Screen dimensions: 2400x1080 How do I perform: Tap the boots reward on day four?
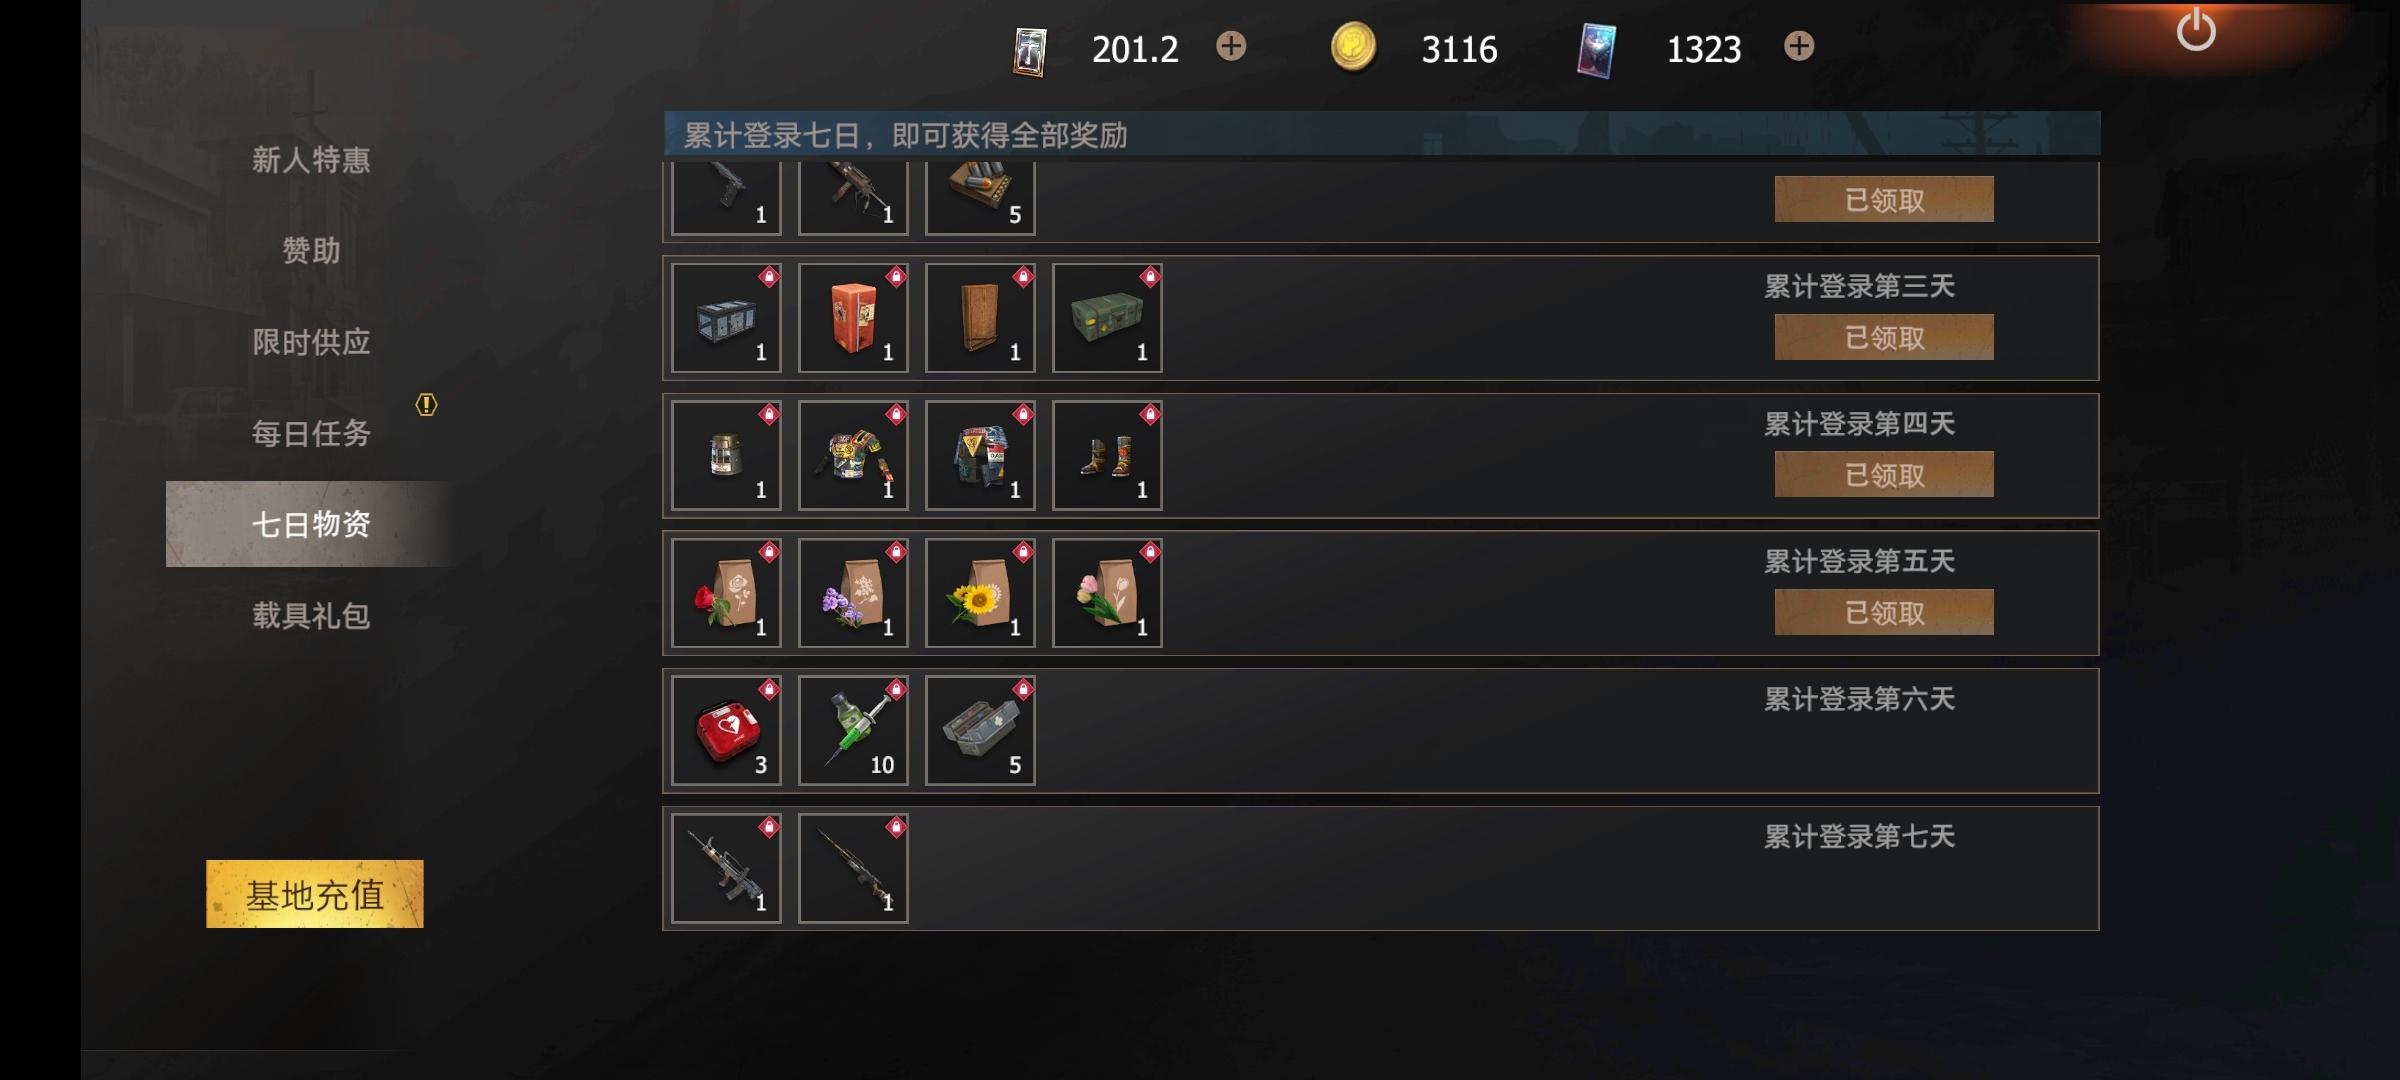[1107, 456]
